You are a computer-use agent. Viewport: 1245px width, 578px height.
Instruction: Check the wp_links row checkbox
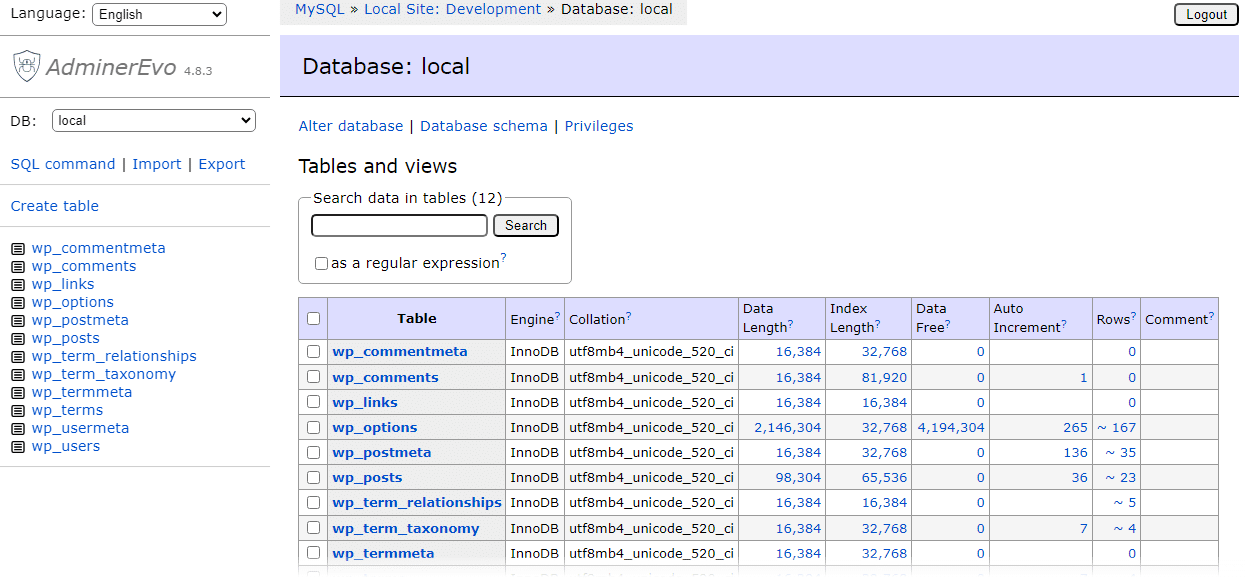313,402
